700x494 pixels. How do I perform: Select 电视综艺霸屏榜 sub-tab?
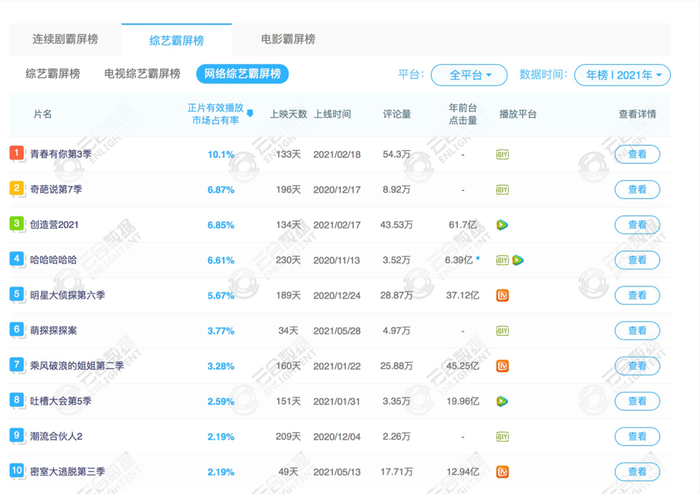point(142,74)
